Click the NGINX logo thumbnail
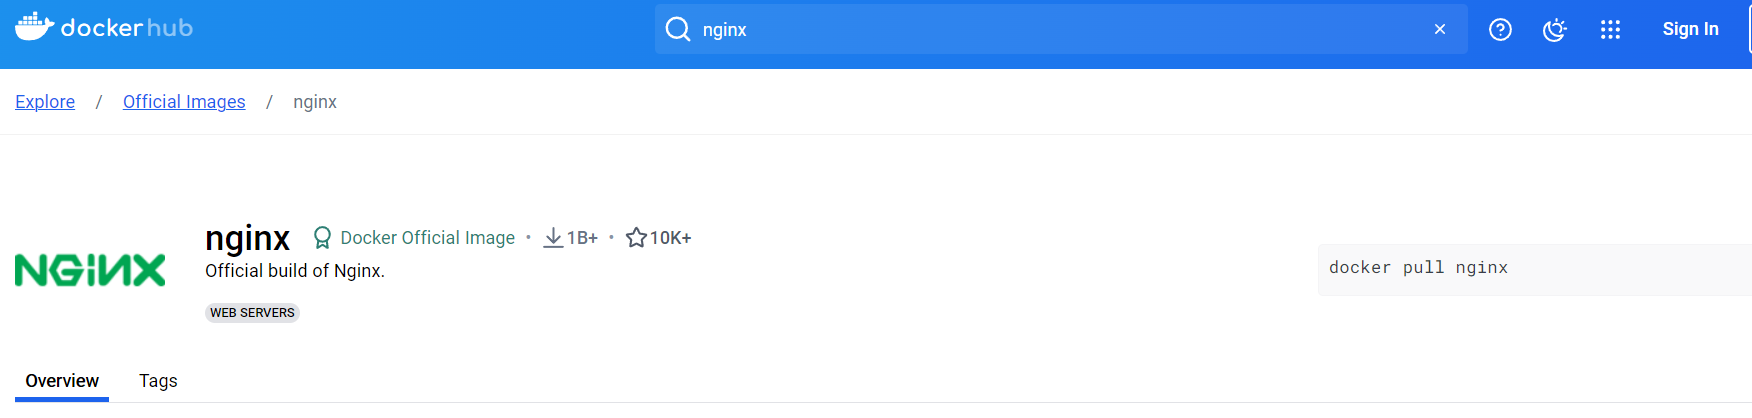 90,270
